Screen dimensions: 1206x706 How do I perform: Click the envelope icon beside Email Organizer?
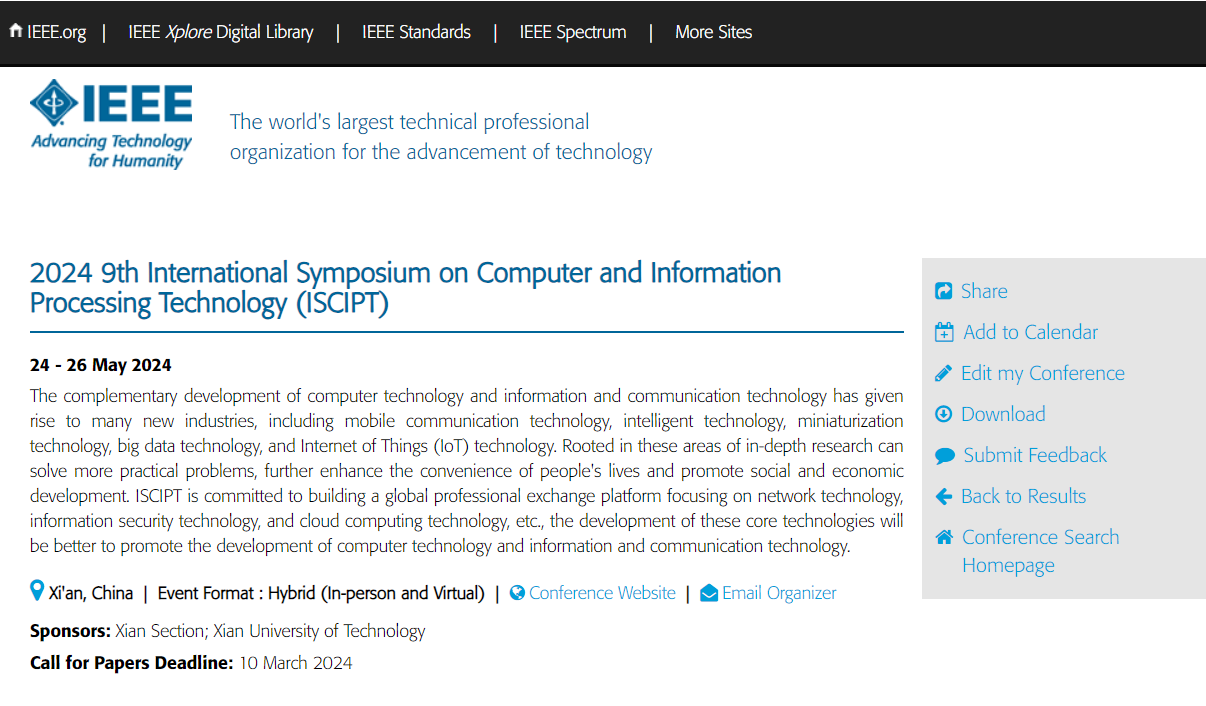click(x=709, y=593)
